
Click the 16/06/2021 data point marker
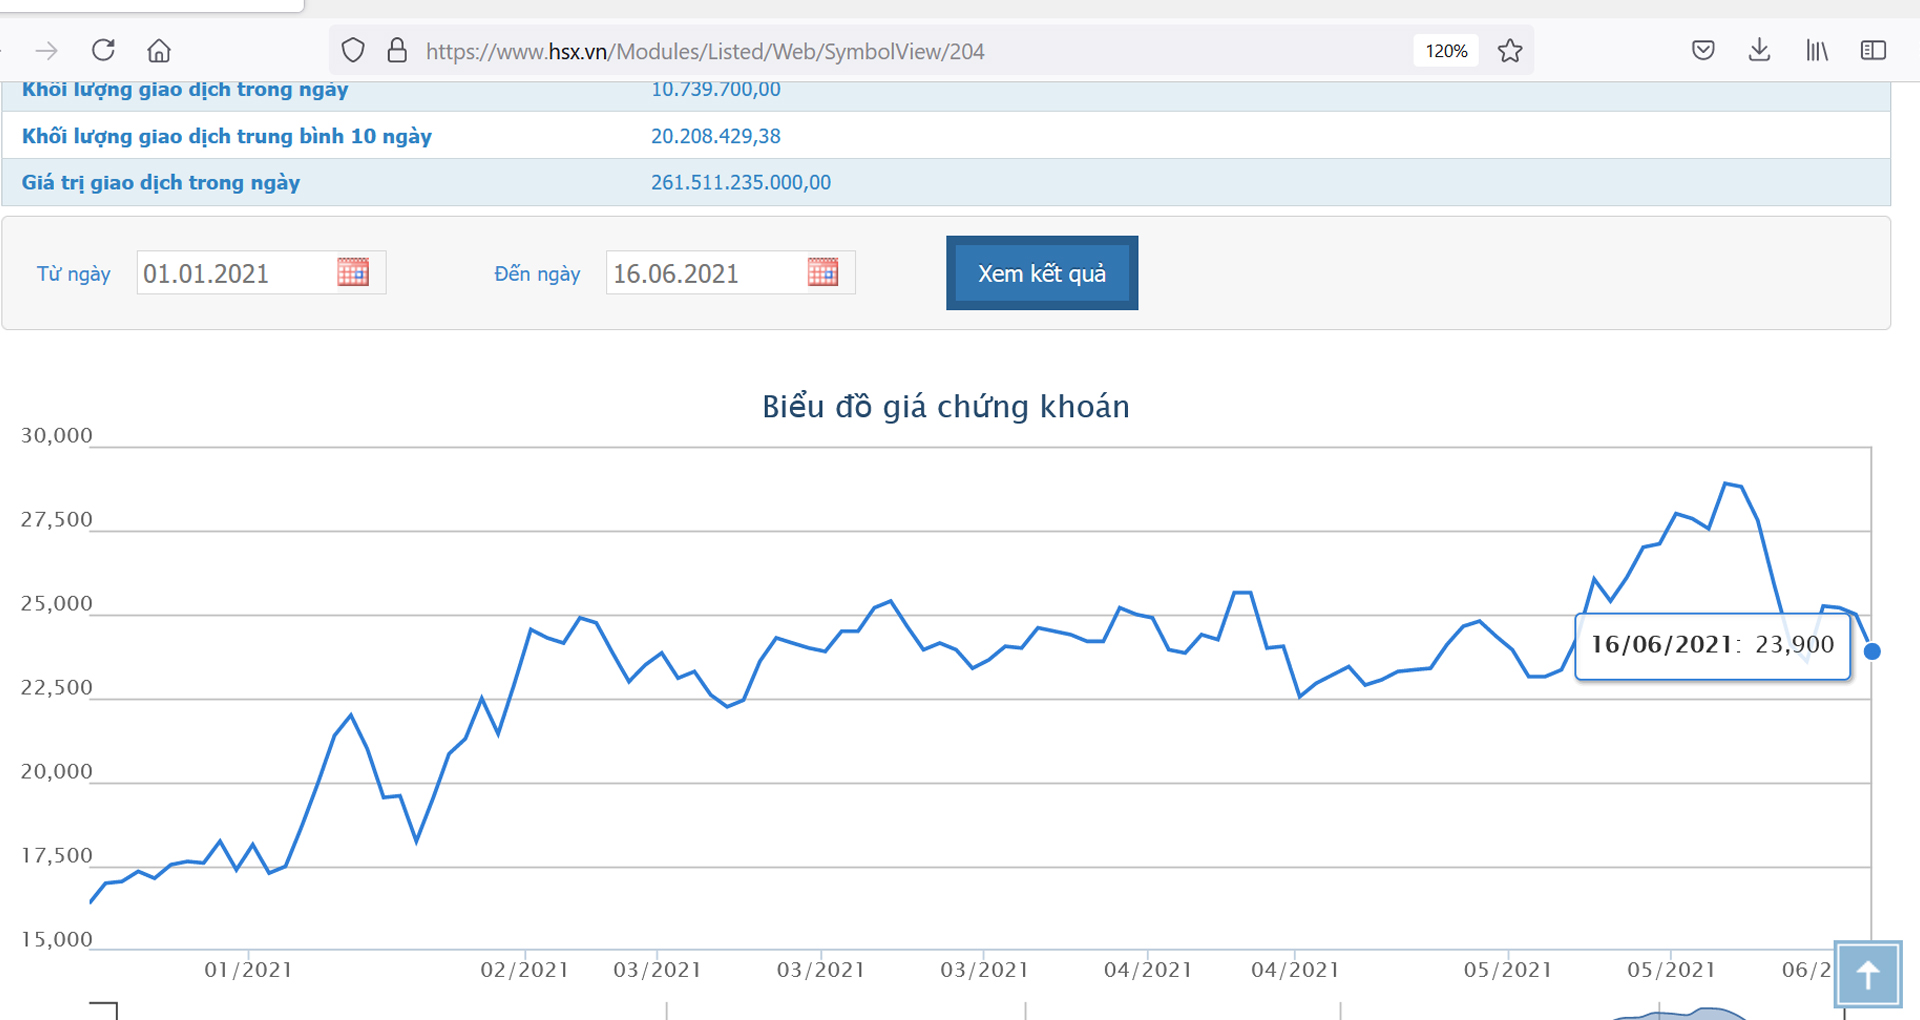tap(1872, 651)
